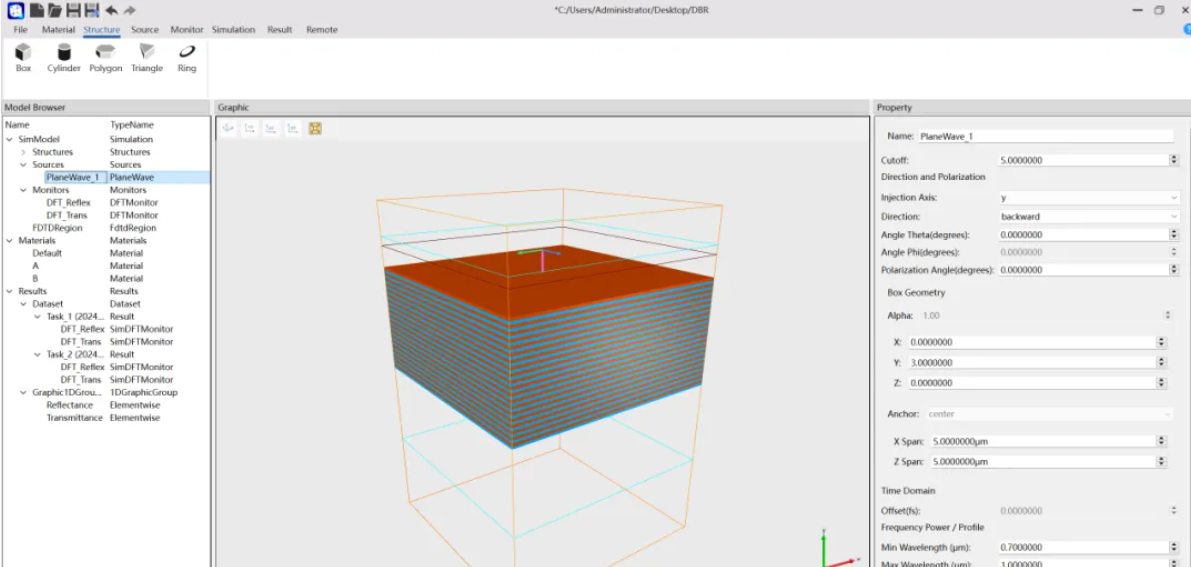Click the Box Geometry Y field
This screenshot has height=567, width=1191.
1031,363
